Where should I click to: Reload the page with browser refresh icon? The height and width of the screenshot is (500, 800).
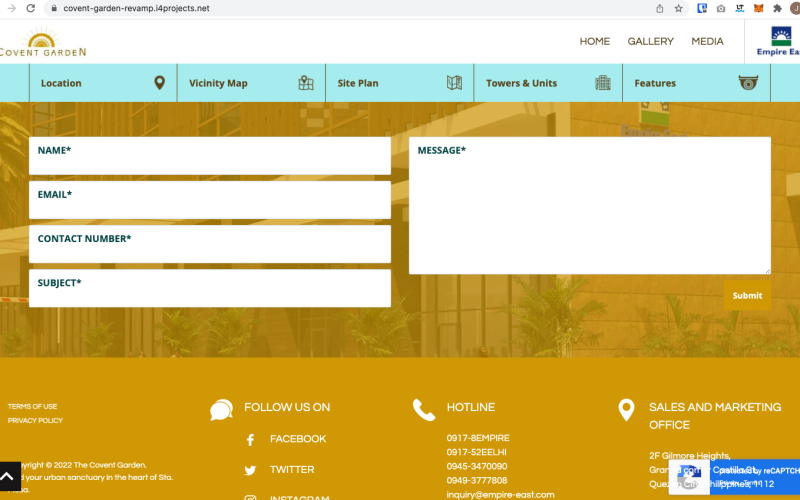31,8
